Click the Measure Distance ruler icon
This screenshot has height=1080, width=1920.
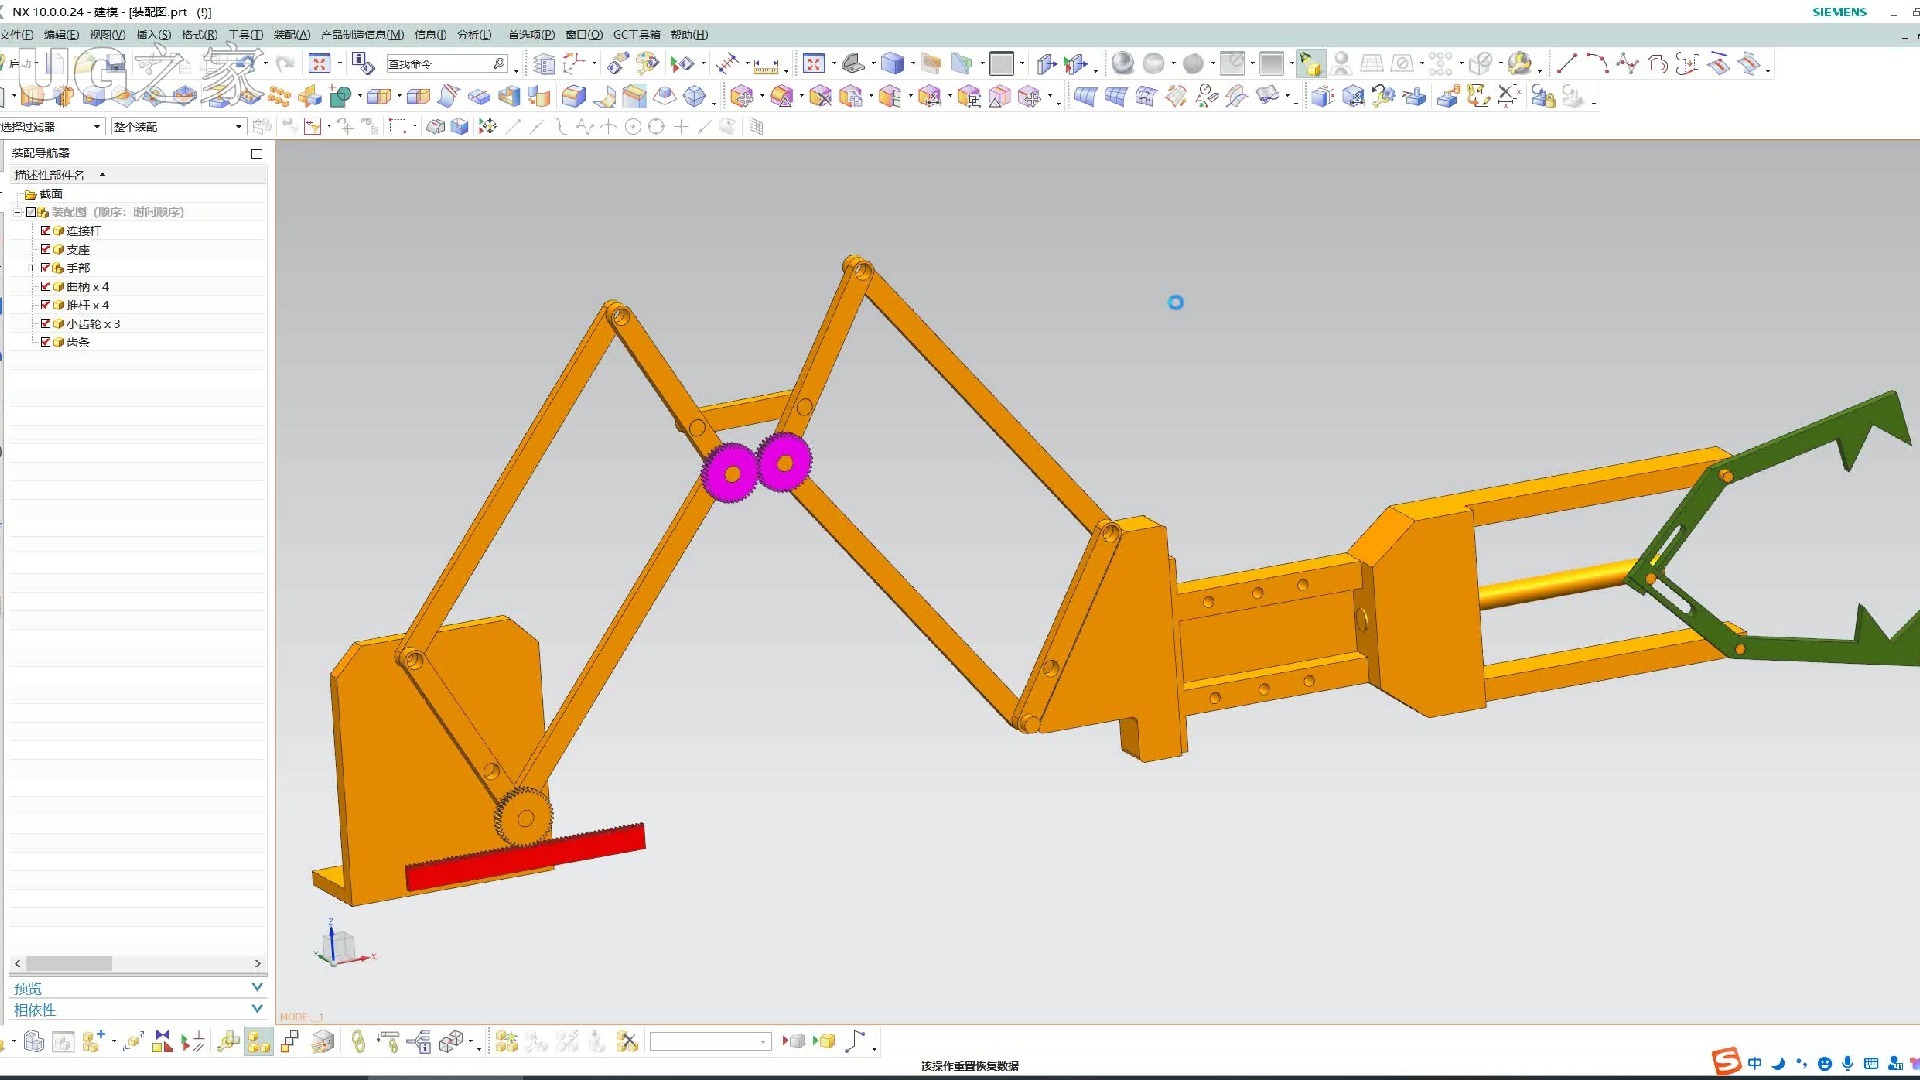765,66
